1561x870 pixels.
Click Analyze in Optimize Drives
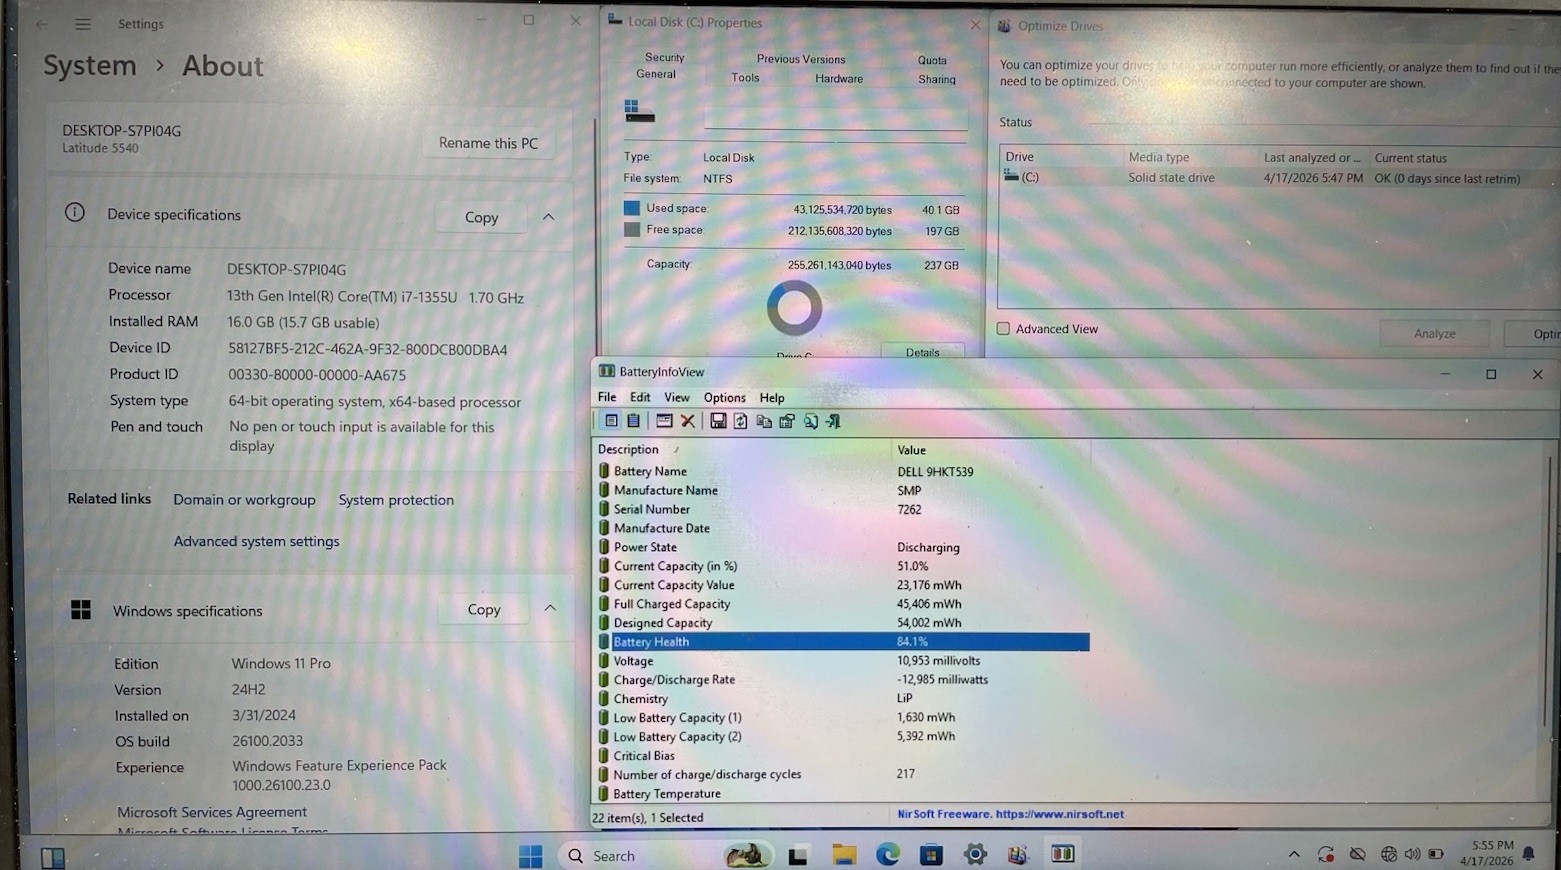pyautogui.click(x=1434, y=334)
